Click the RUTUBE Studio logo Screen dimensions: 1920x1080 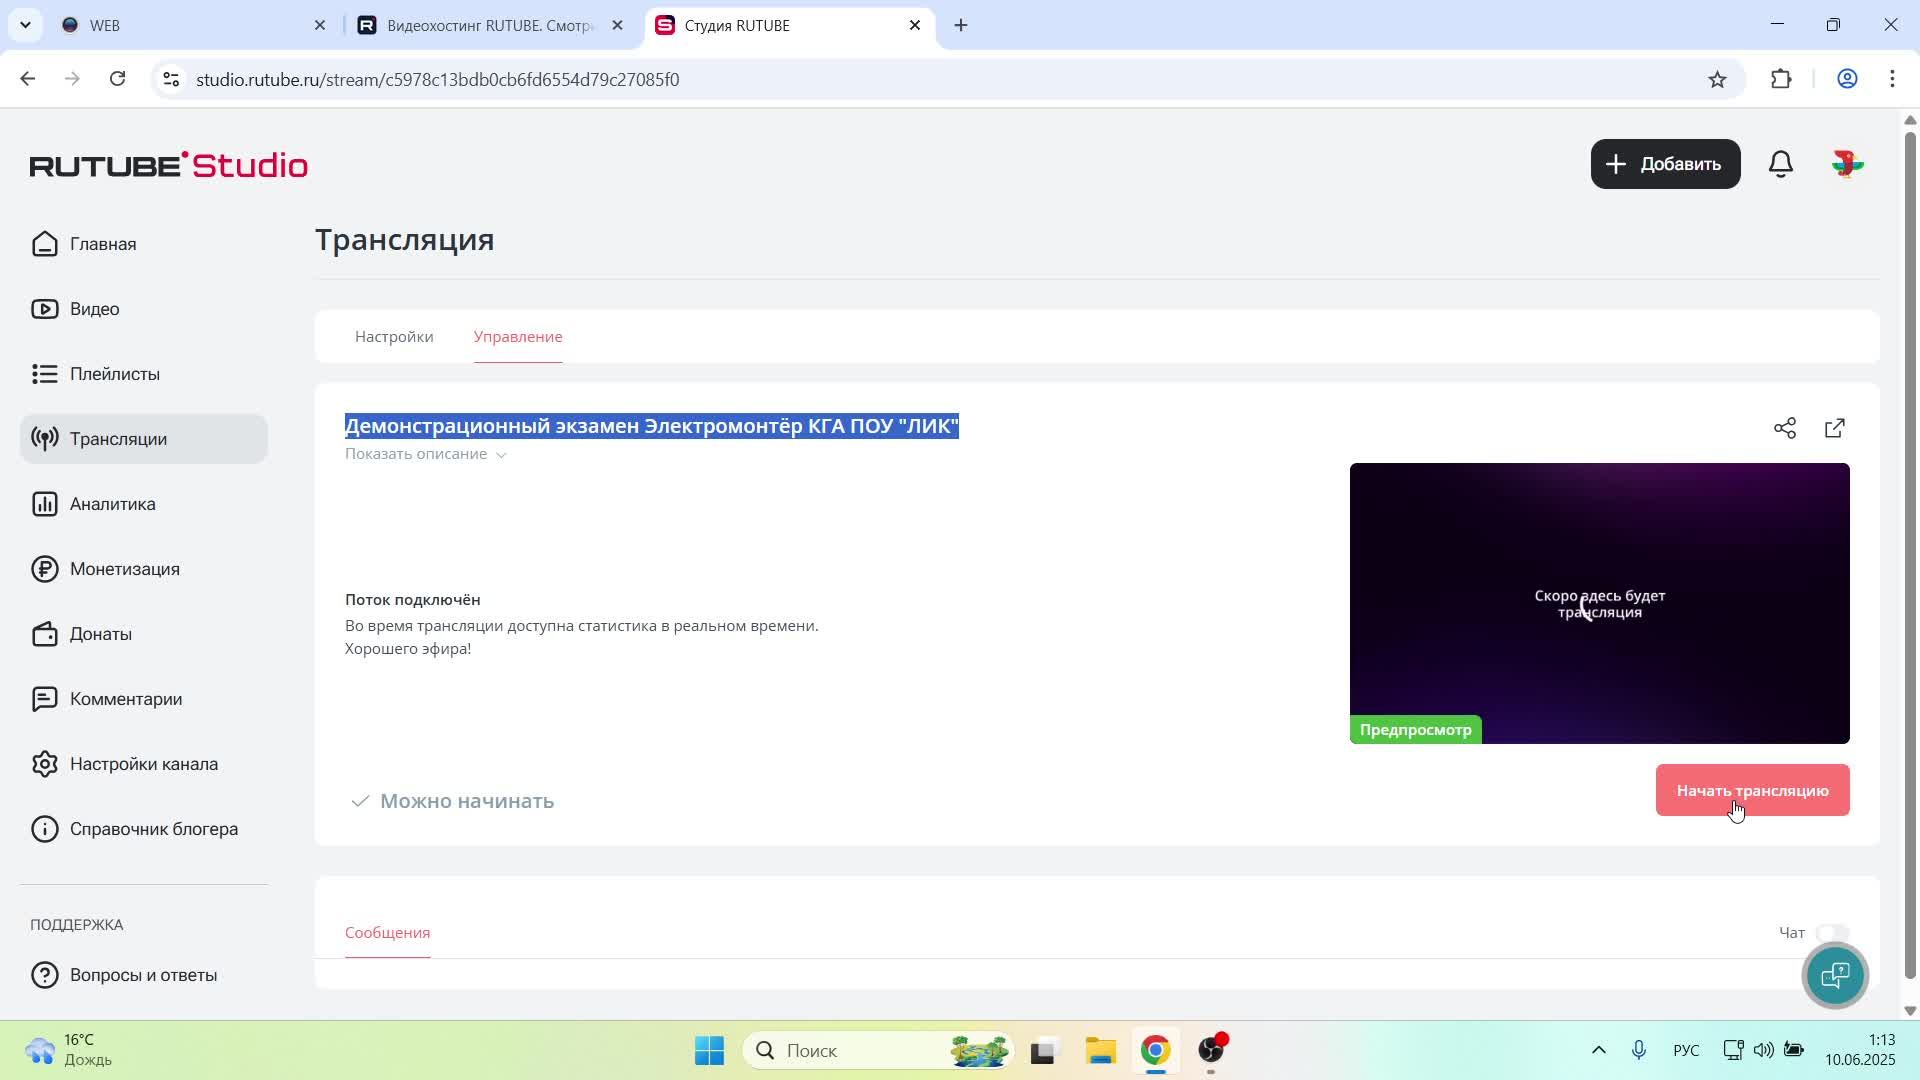tap(169, 165)
